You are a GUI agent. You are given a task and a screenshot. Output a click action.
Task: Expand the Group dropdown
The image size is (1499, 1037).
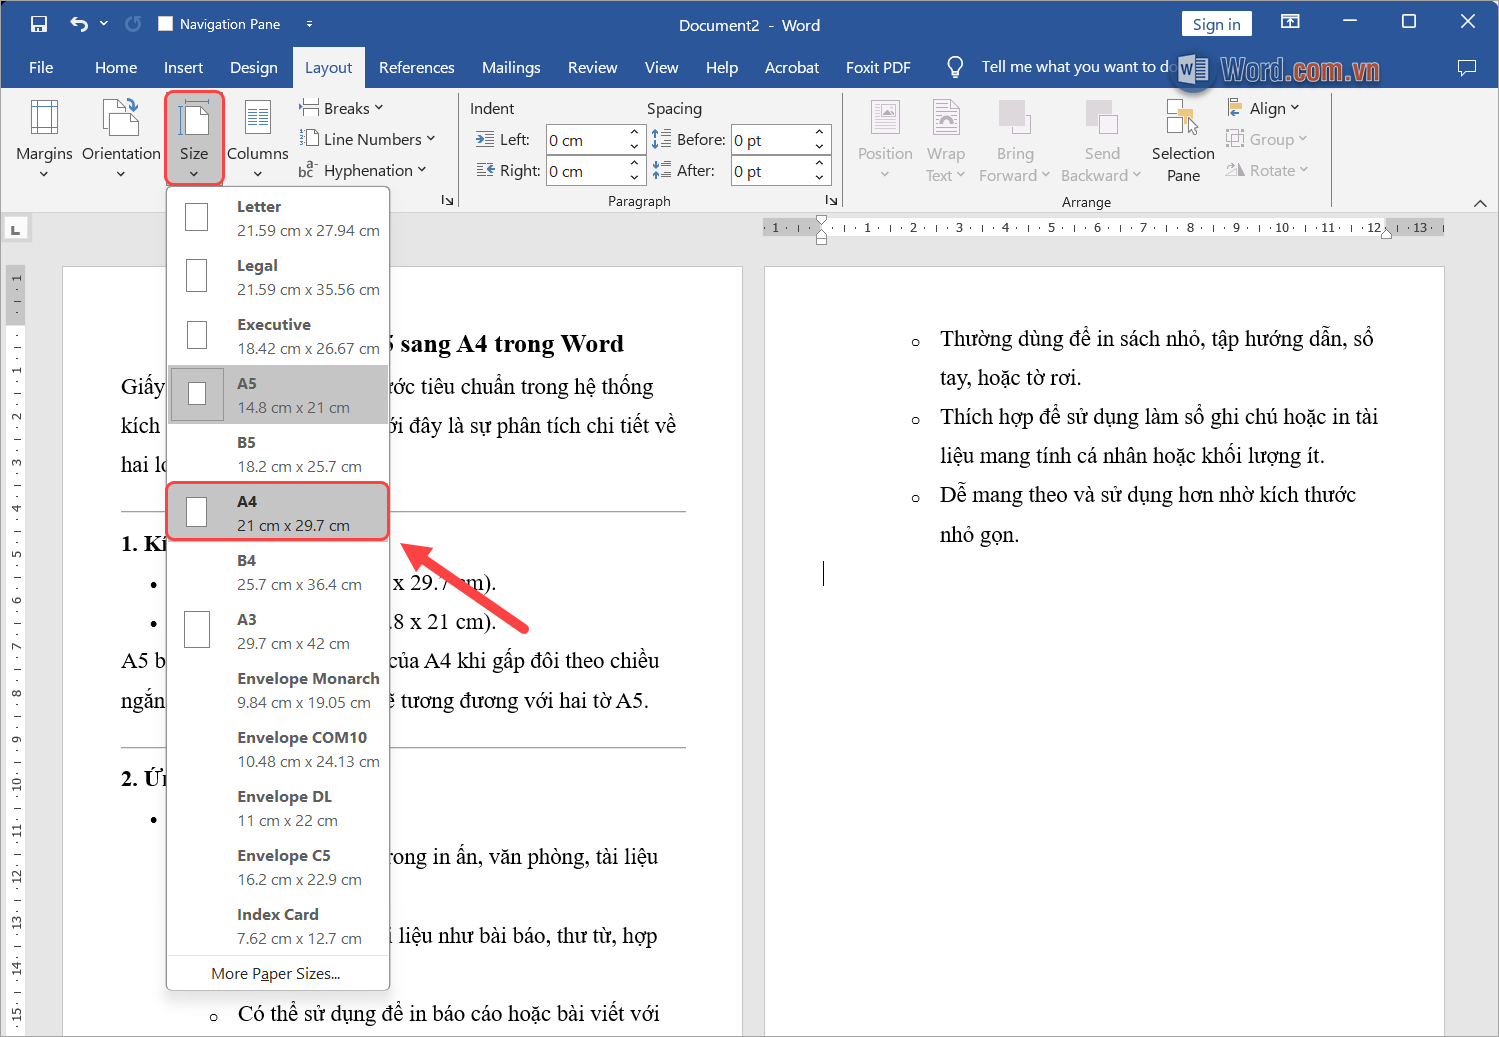pos(1267,139)
